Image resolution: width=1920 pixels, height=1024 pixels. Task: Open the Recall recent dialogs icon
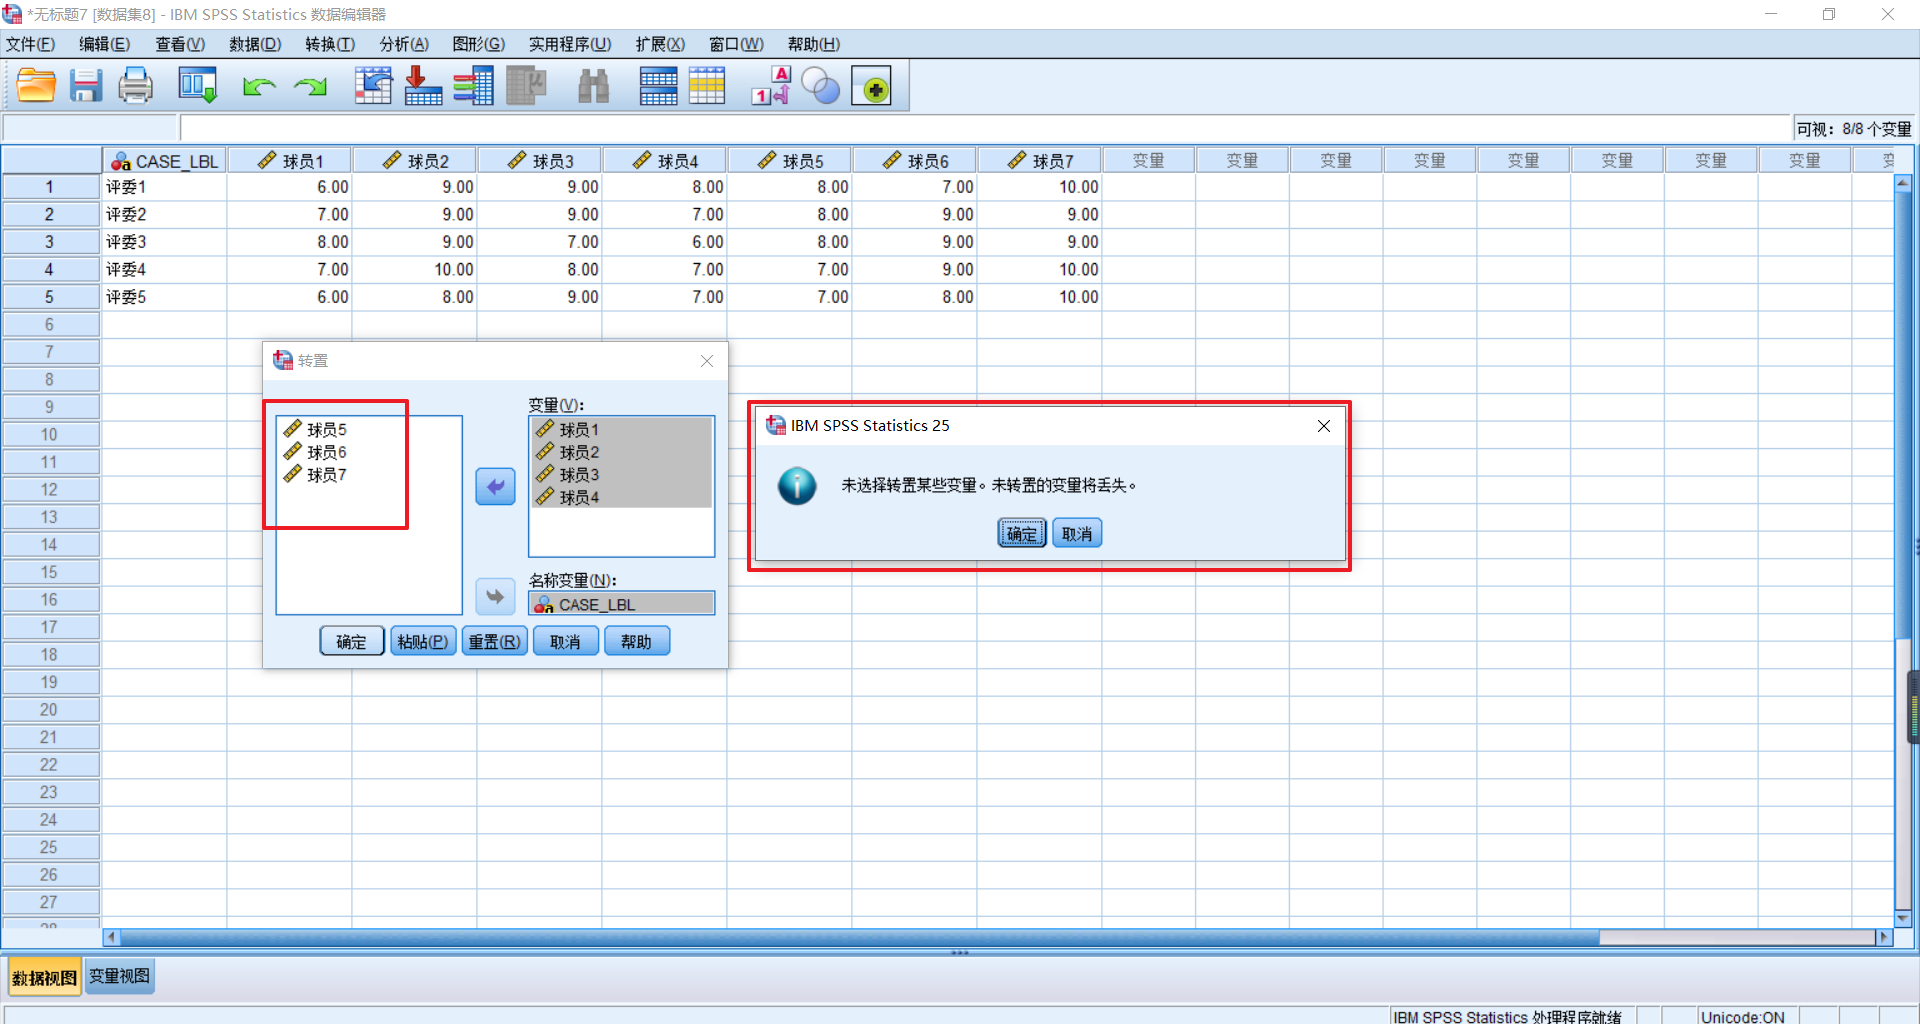[197, 86]
